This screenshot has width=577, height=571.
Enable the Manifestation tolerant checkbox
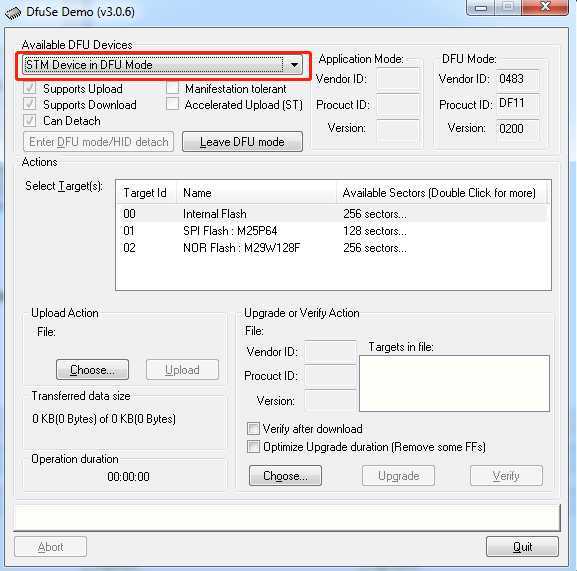coord(172,88)
